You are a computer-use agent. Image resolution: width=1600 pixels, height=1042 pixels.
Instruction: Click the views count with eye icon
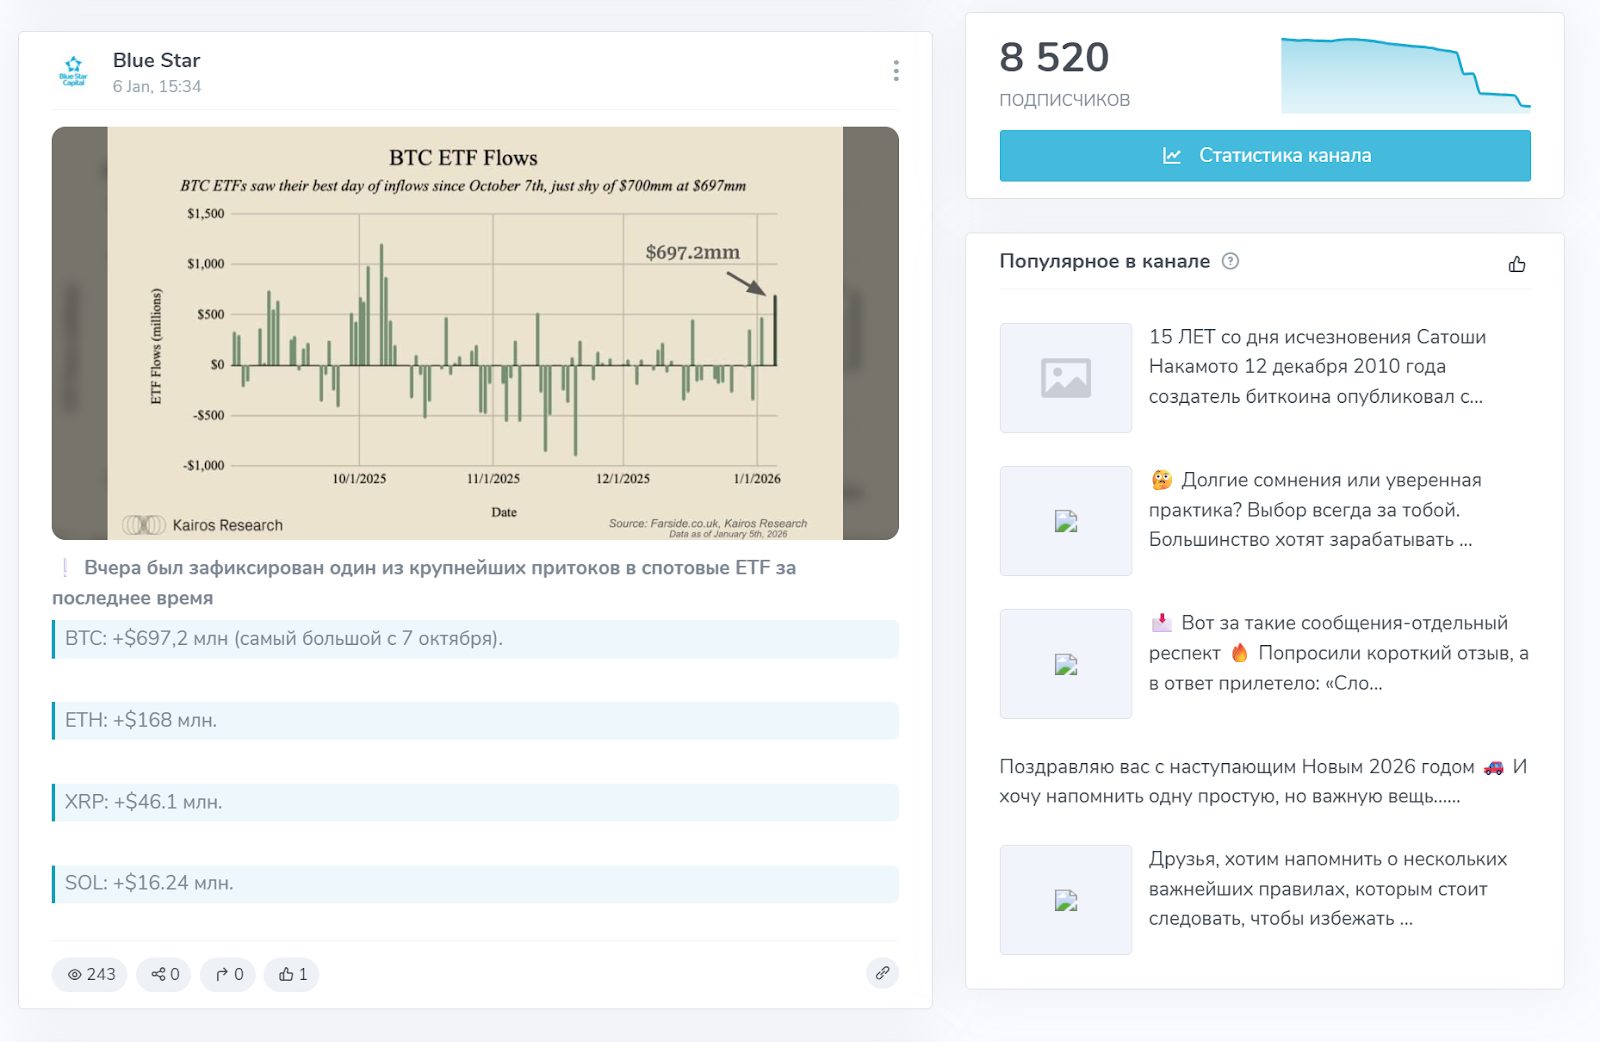pos(90,974)
